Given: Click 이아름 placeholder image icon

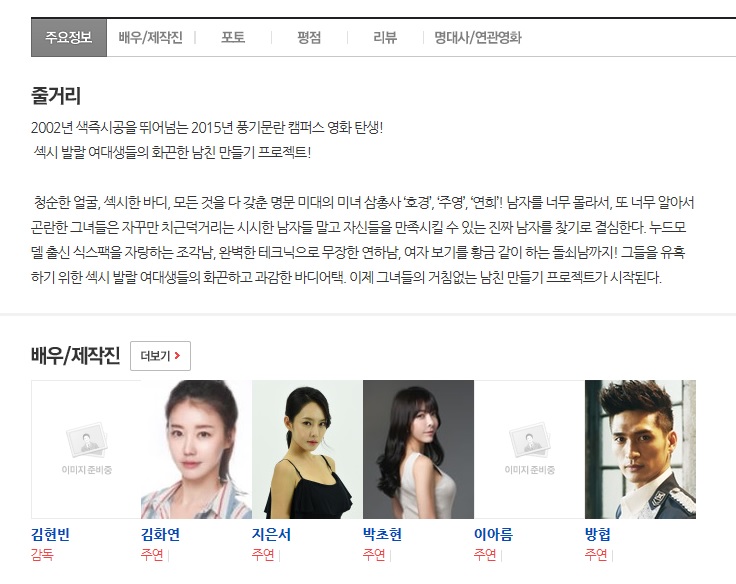Looking at the screenshot, I should point(530,440).
